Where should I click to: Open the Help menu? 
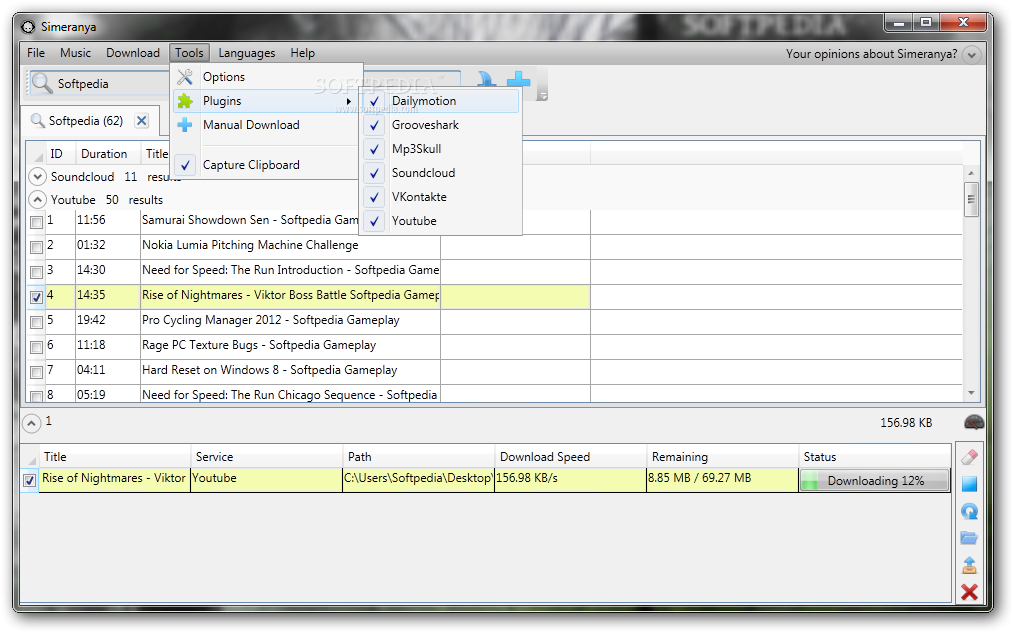302,53
